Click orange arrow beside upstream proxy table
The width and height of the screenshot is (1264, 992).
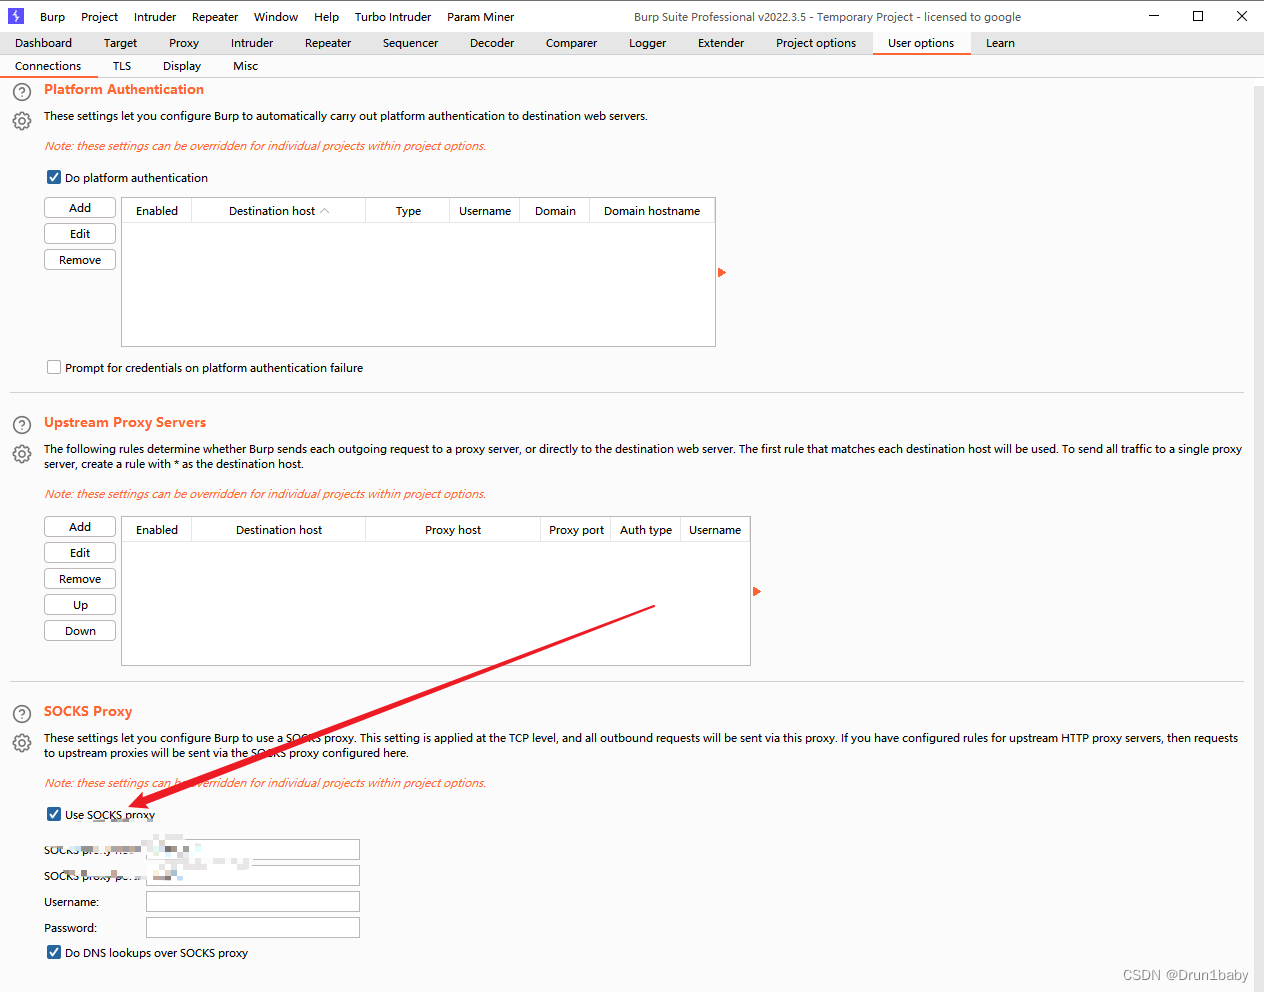(757, 591)
